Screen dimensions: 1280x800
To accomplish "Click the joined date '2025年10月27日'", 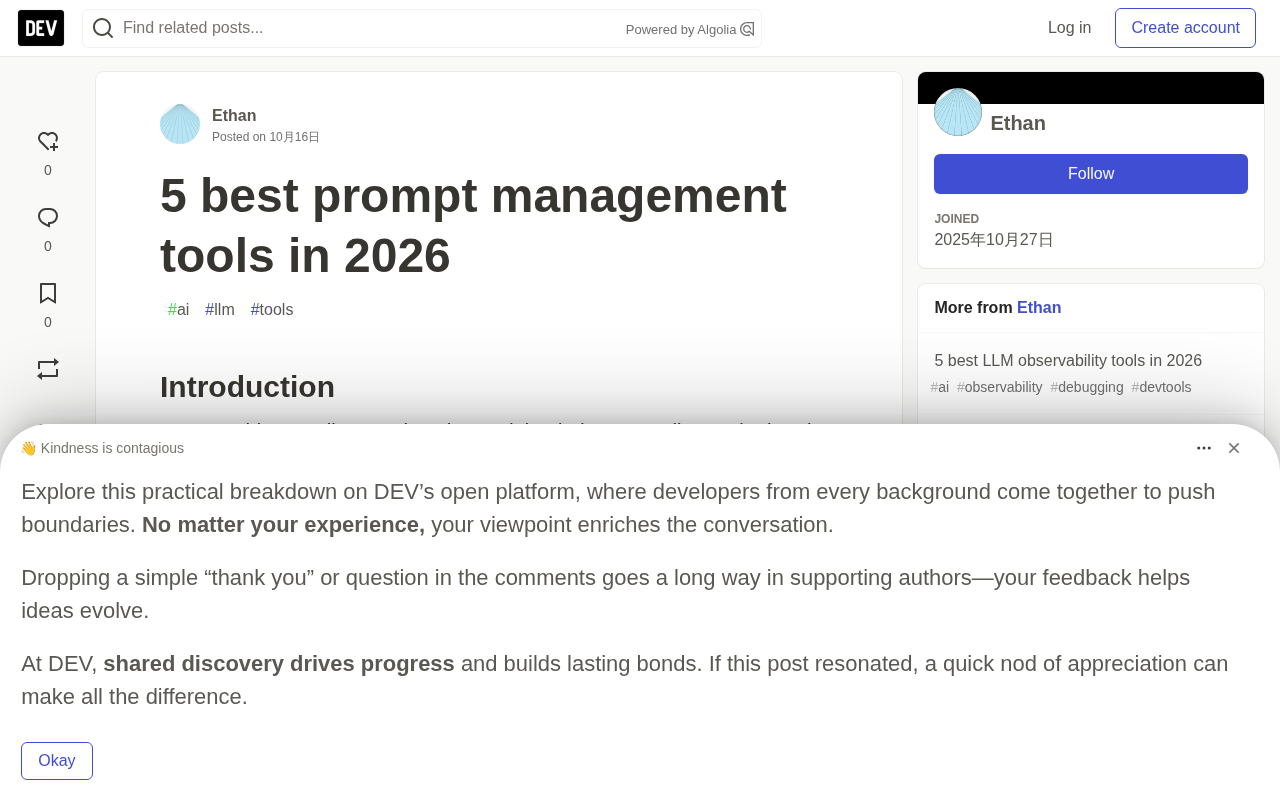I will pyautogui.click(x=994, y=240).
